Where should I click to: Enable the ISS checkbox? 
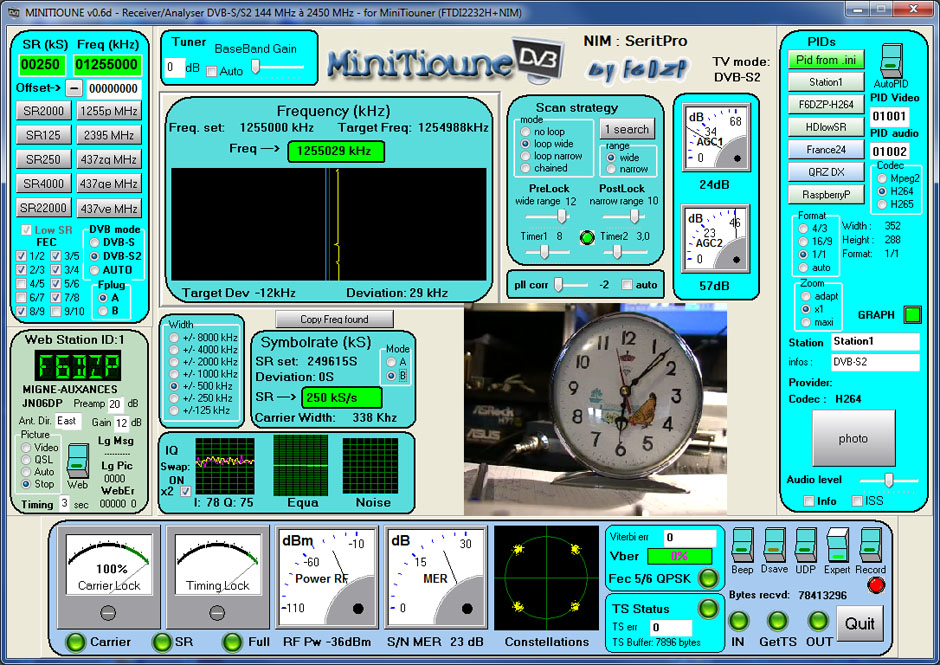(x=857, y=501)
